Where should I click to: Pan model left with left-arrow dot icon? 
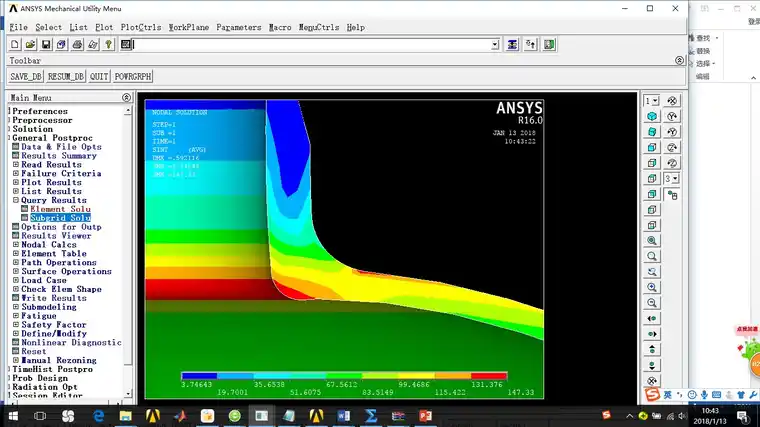(652, 318)
